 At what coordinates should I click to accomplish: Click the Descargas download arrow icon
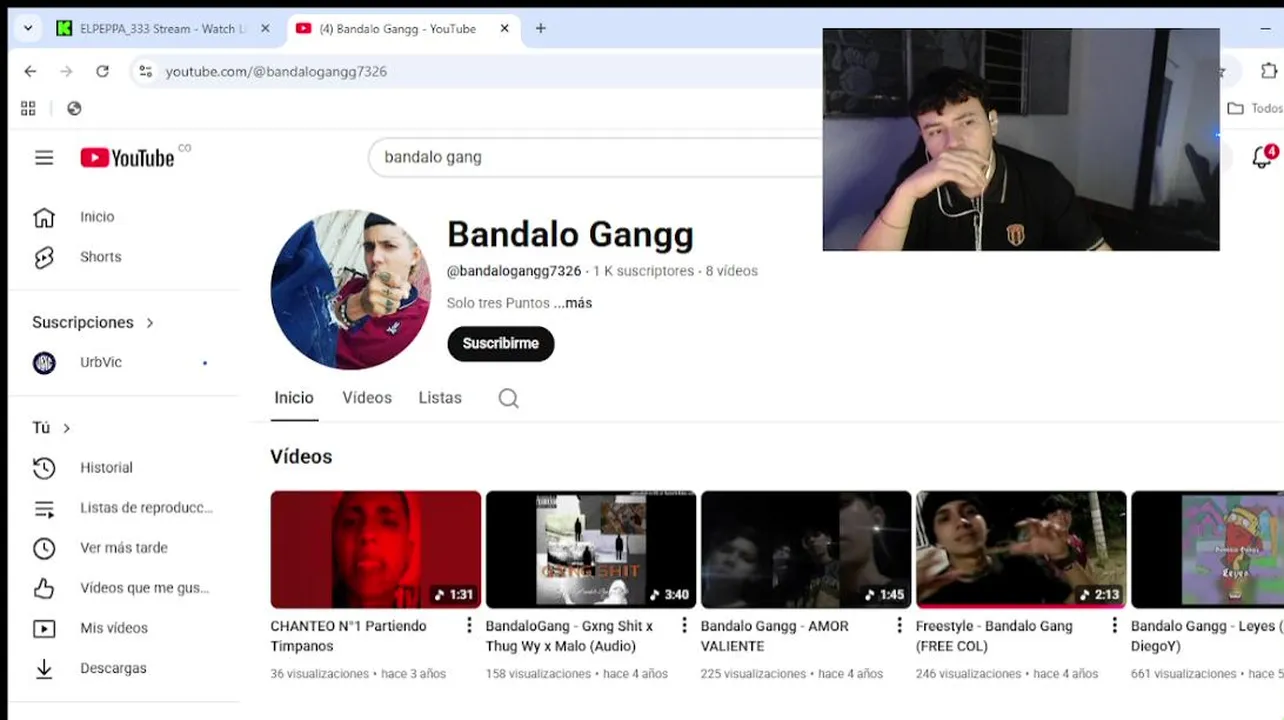coord(44,668)
